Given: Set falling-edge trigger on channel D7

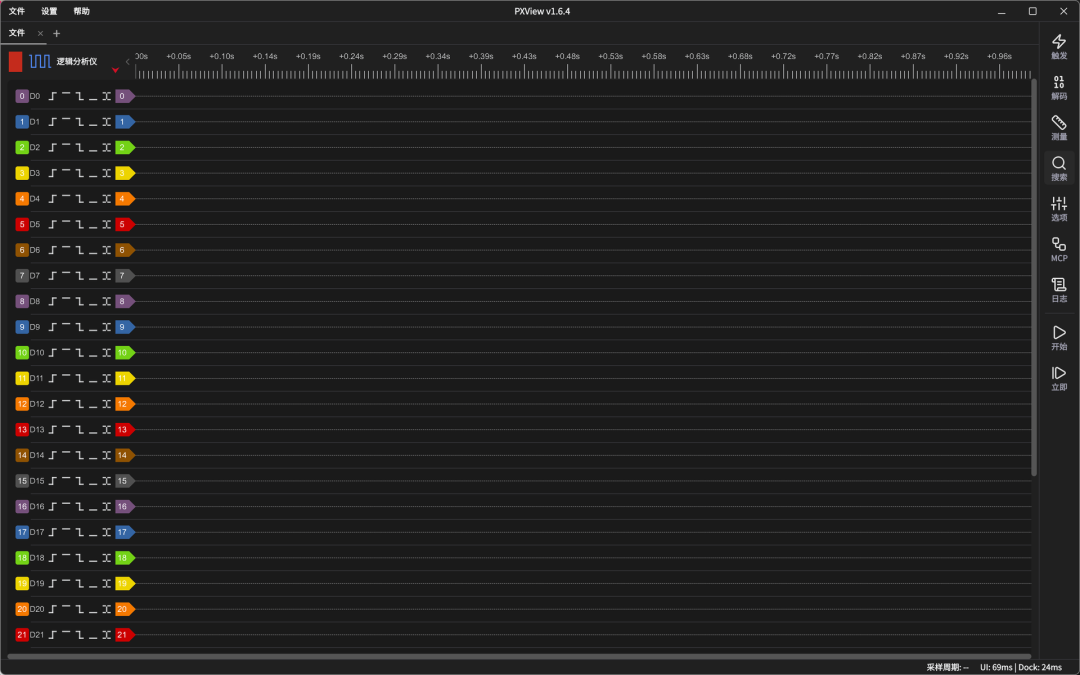Looking at the screenshot, I should [x=80, y=276].
